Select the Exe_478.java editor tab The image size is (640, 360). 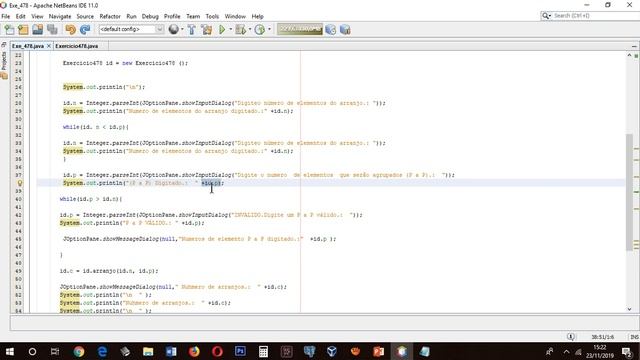(27, 46)
